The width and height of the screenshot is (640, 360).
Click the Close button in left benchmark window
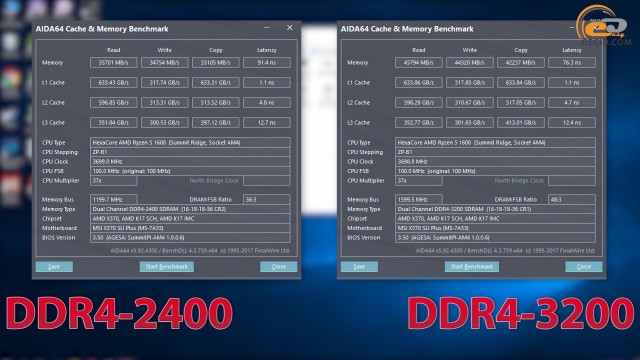pos(278,267)
